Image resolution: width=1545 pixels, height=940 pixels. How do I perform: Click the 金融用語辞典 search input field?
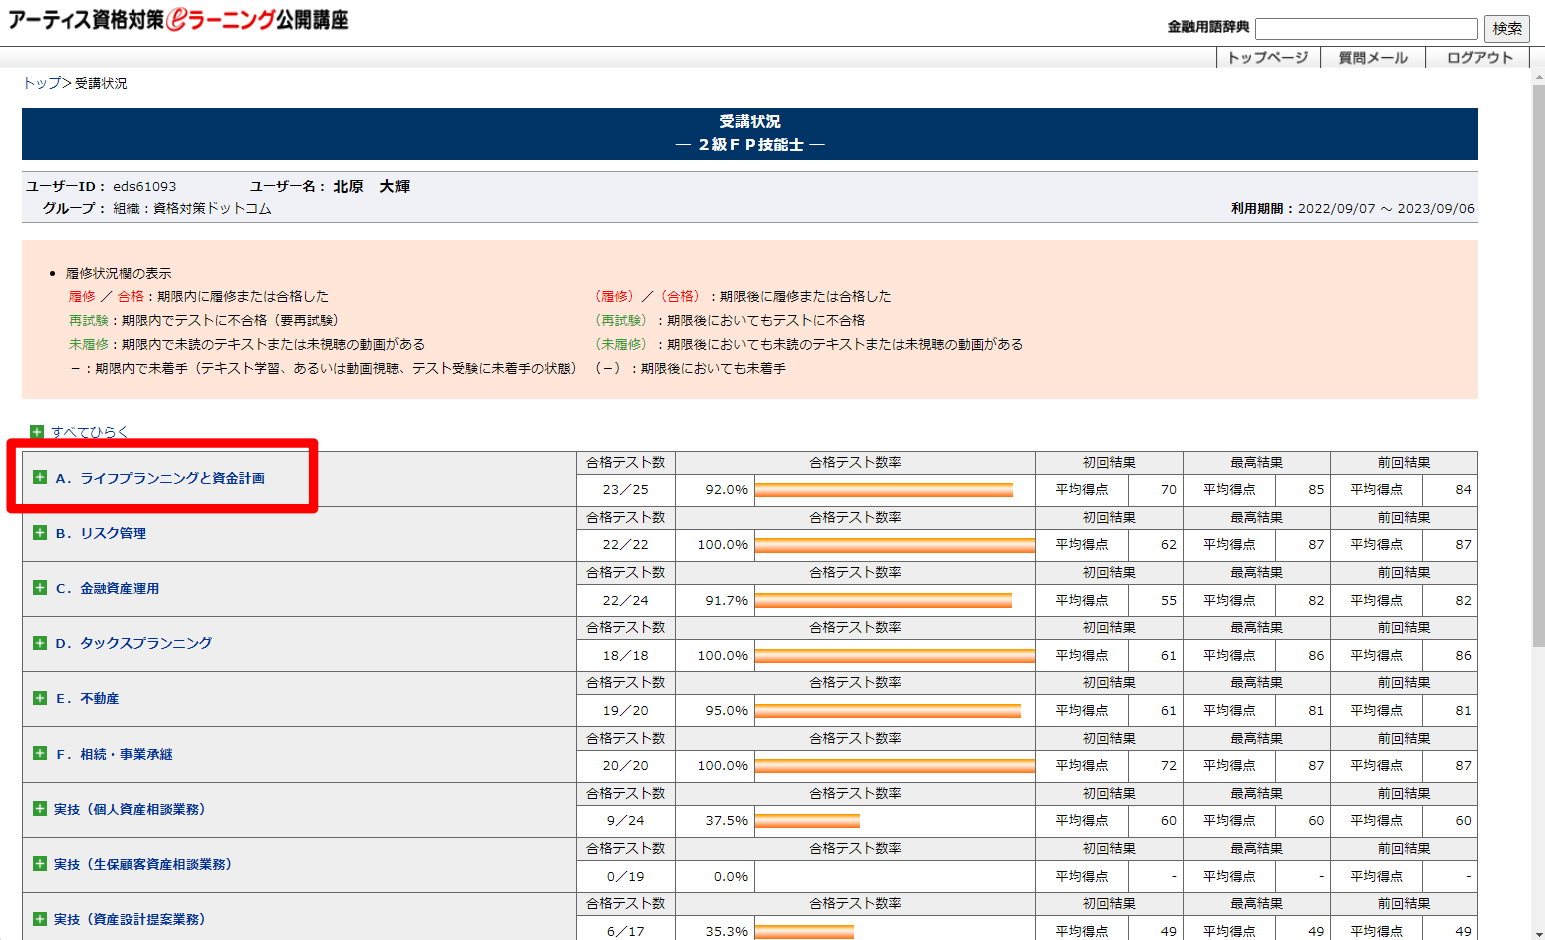[1366, 29]
